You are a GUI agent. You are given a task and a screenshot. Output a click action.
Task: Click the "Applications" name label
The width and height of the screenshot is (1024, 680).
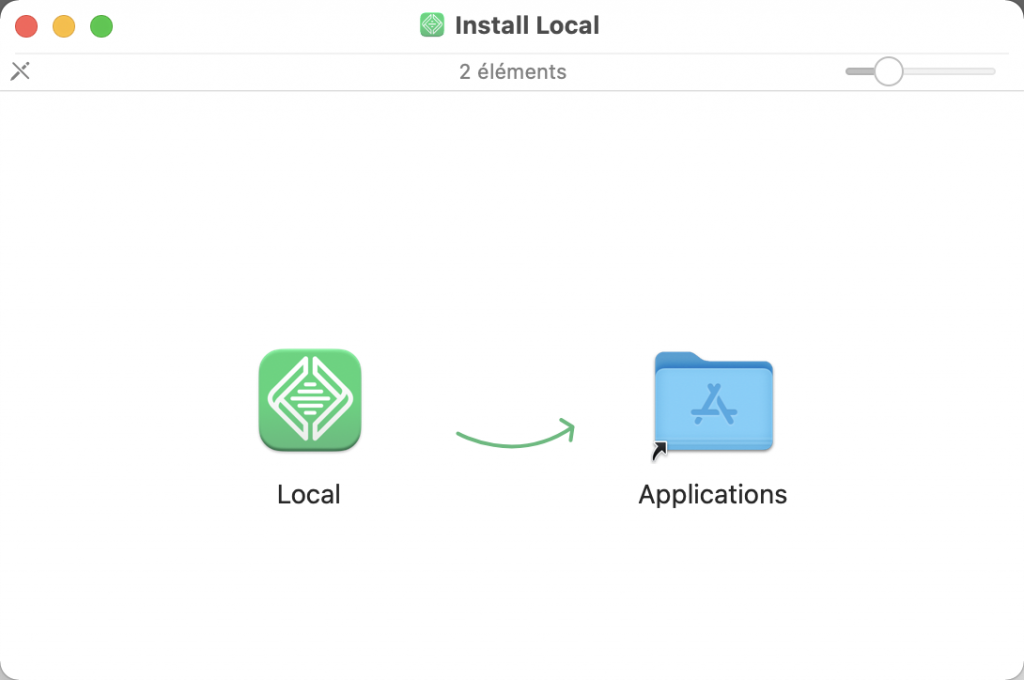point(713,495)
